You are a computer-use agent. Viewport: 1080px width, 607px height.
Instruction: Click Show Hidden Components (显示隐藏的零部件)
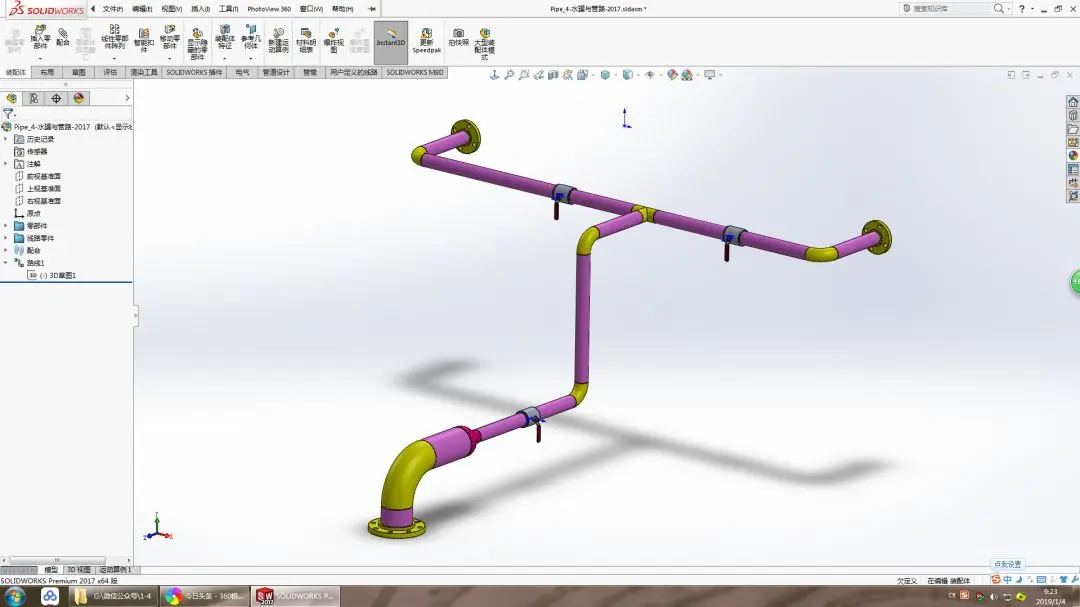click(197, 43)
